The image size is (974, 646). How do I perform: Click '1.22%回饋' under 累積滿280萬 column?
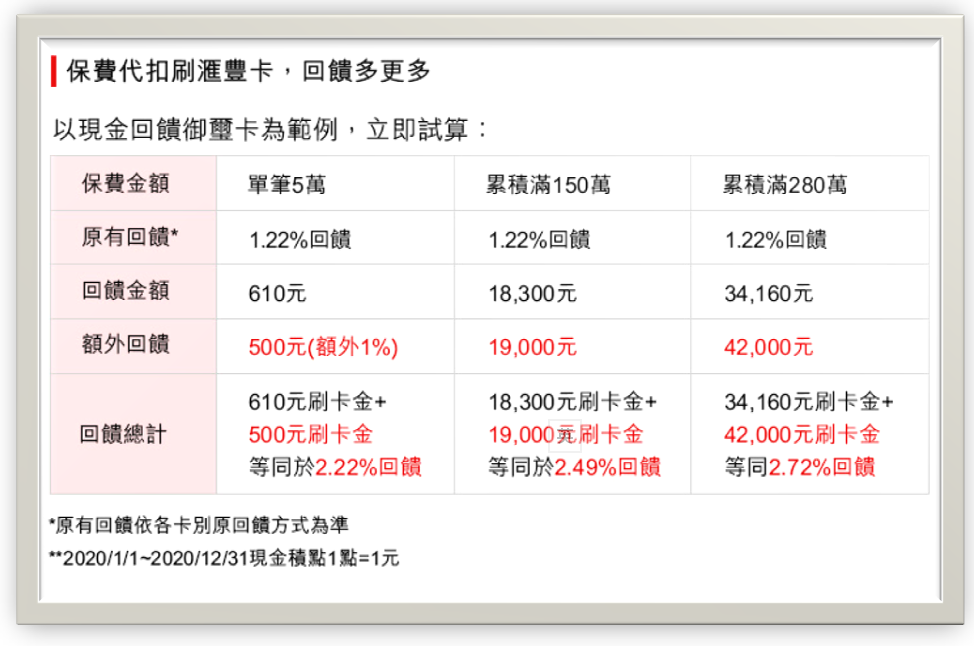click(776, 239)
